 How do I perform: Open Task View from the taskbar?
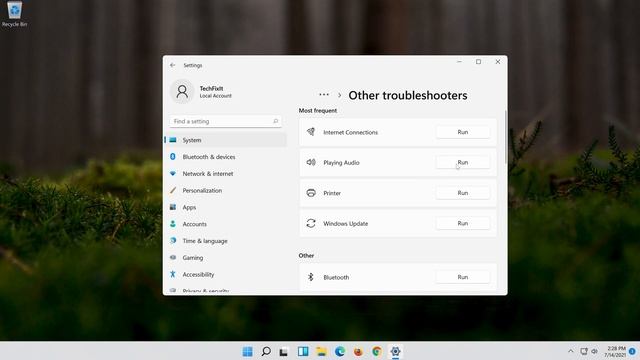pyautogui.click(x=284, y=351)
